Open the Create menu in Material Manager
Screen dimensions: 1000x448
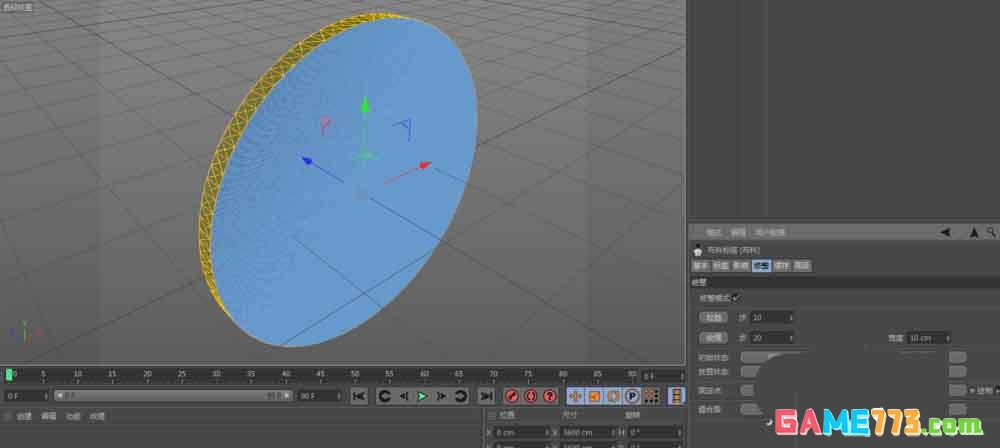[24, 416]
